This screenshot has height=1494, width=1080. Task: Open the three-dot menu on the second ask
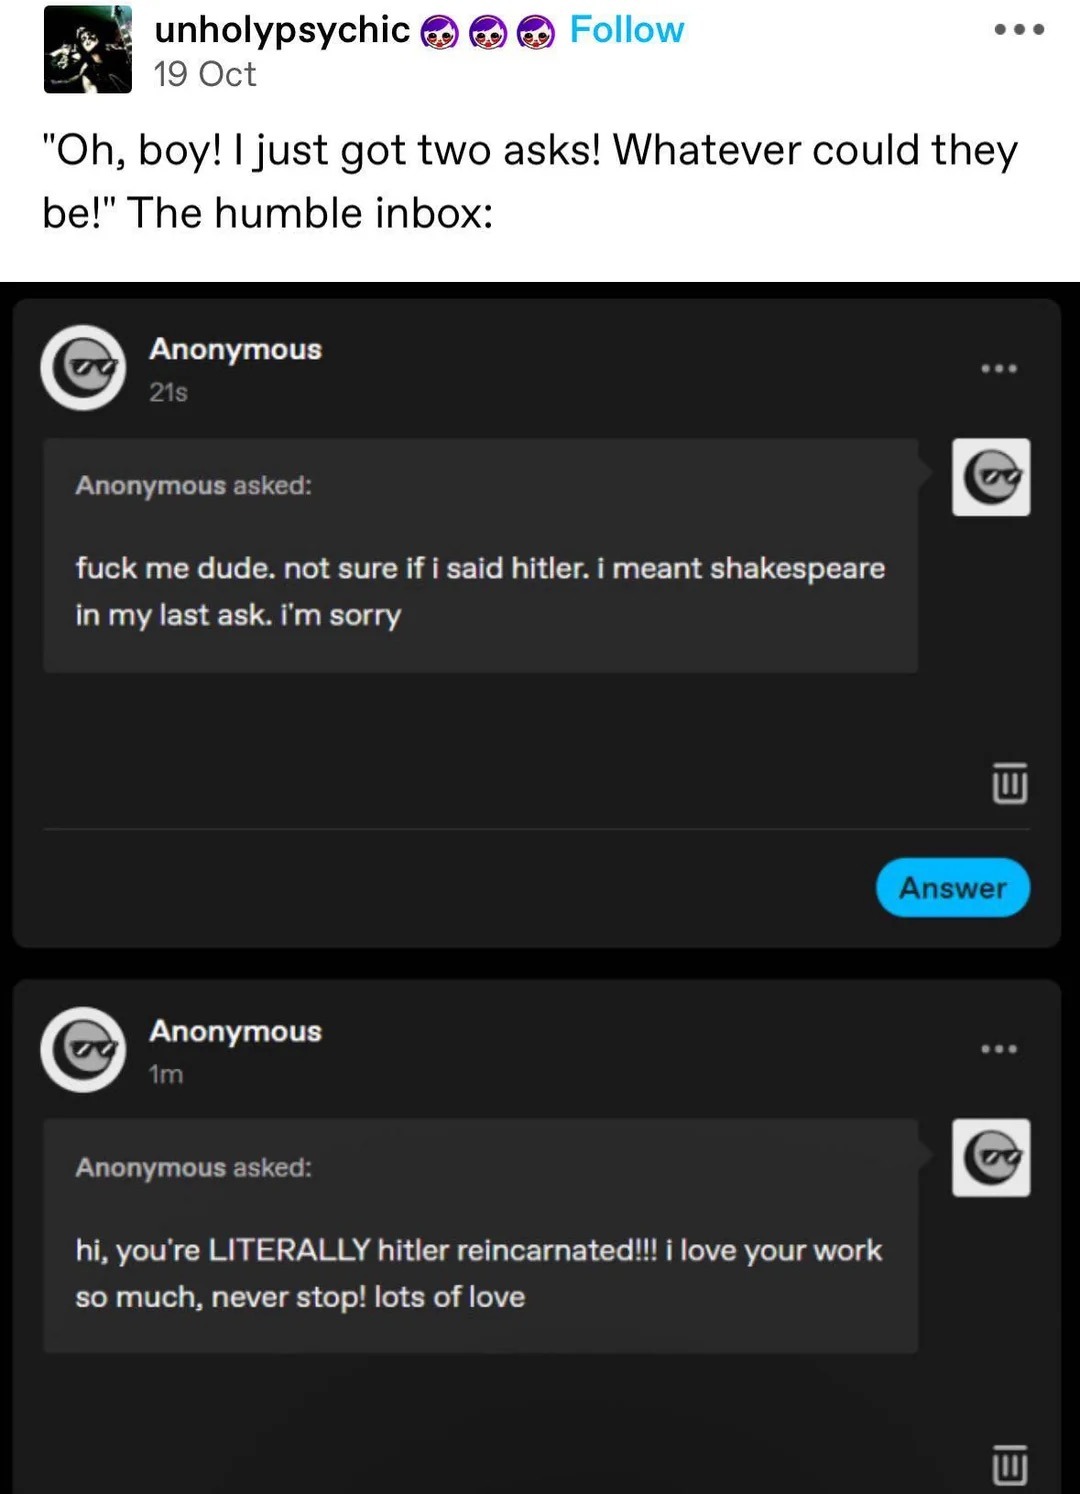998,1049
